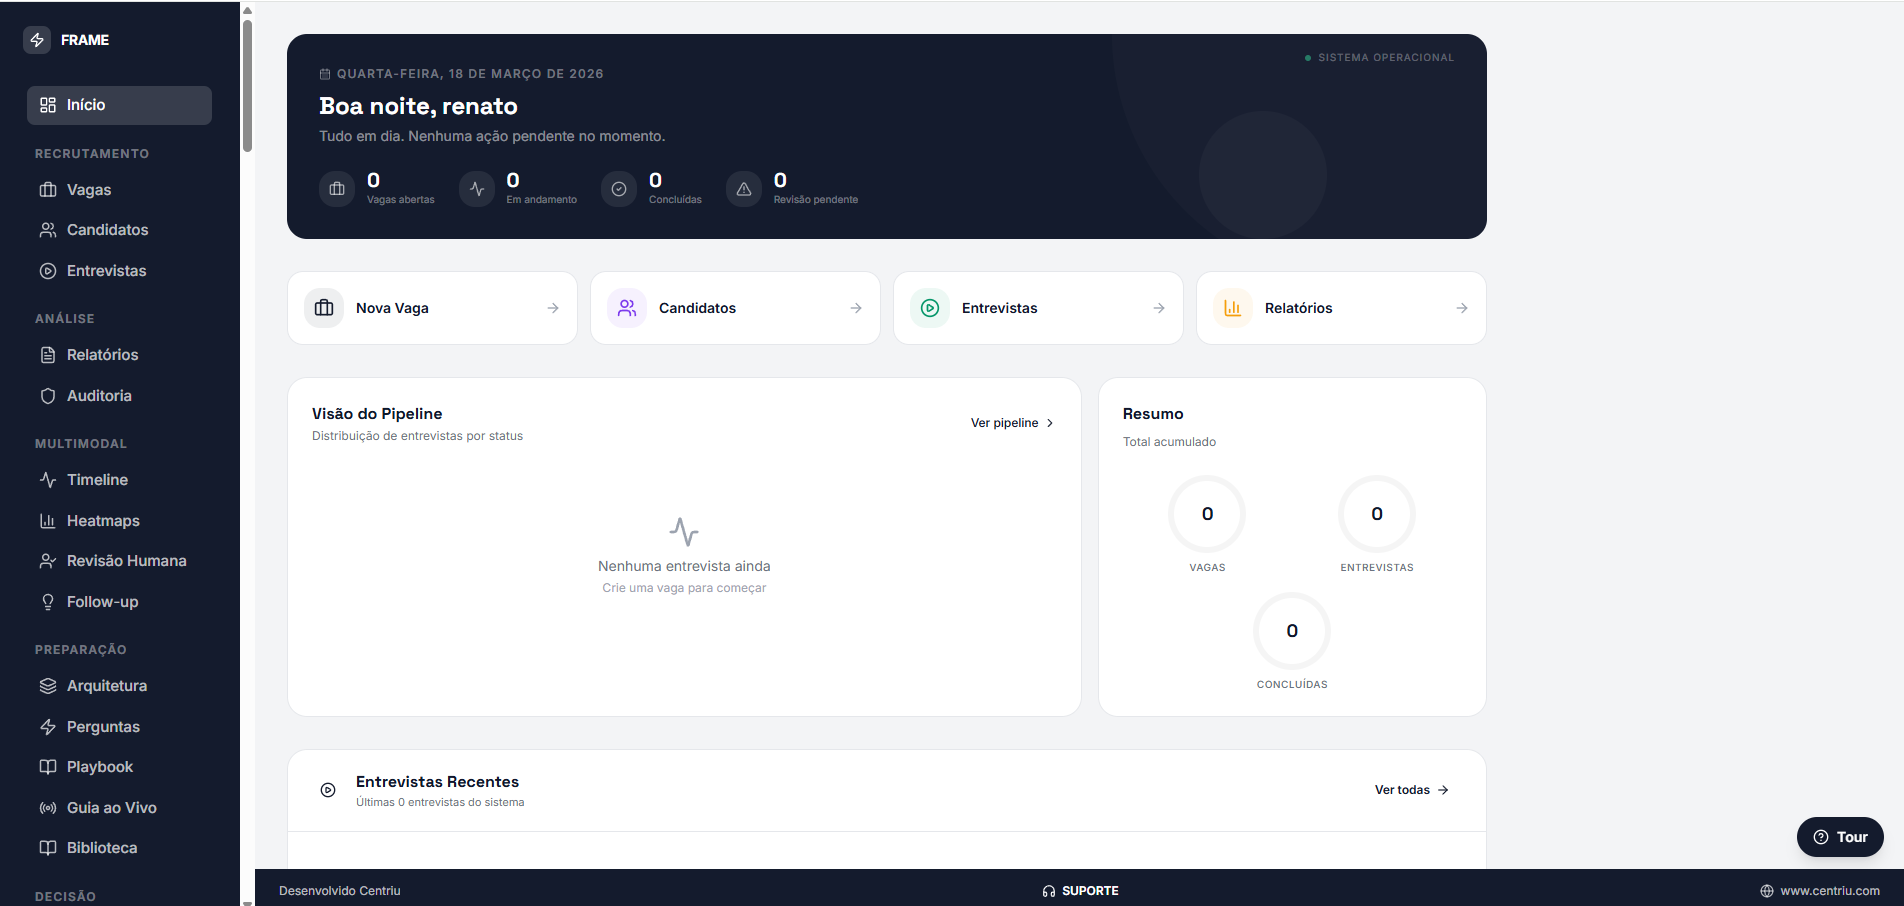Click the ENTREVISTAS zero counter circle

click(1377, 514)
